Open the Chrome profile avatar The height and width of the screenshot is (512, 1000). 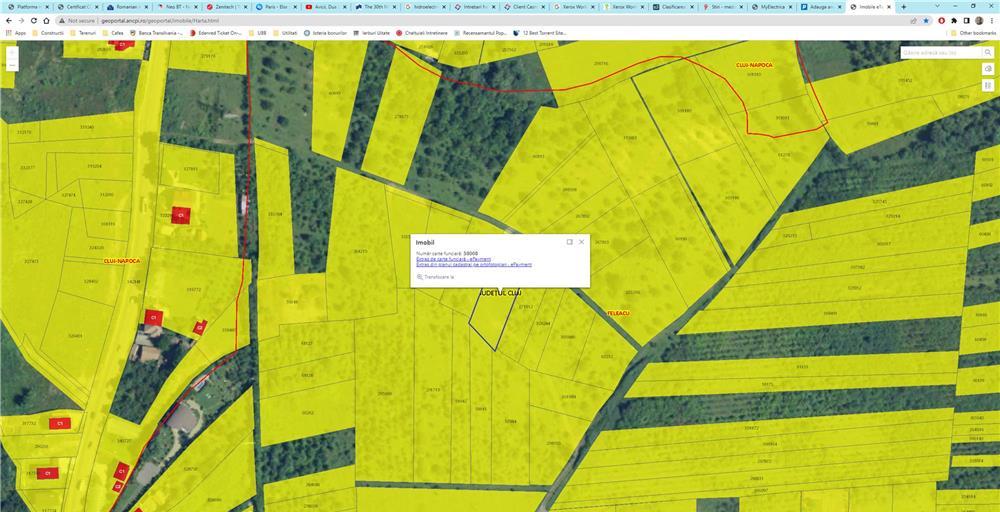coord(979,20)
